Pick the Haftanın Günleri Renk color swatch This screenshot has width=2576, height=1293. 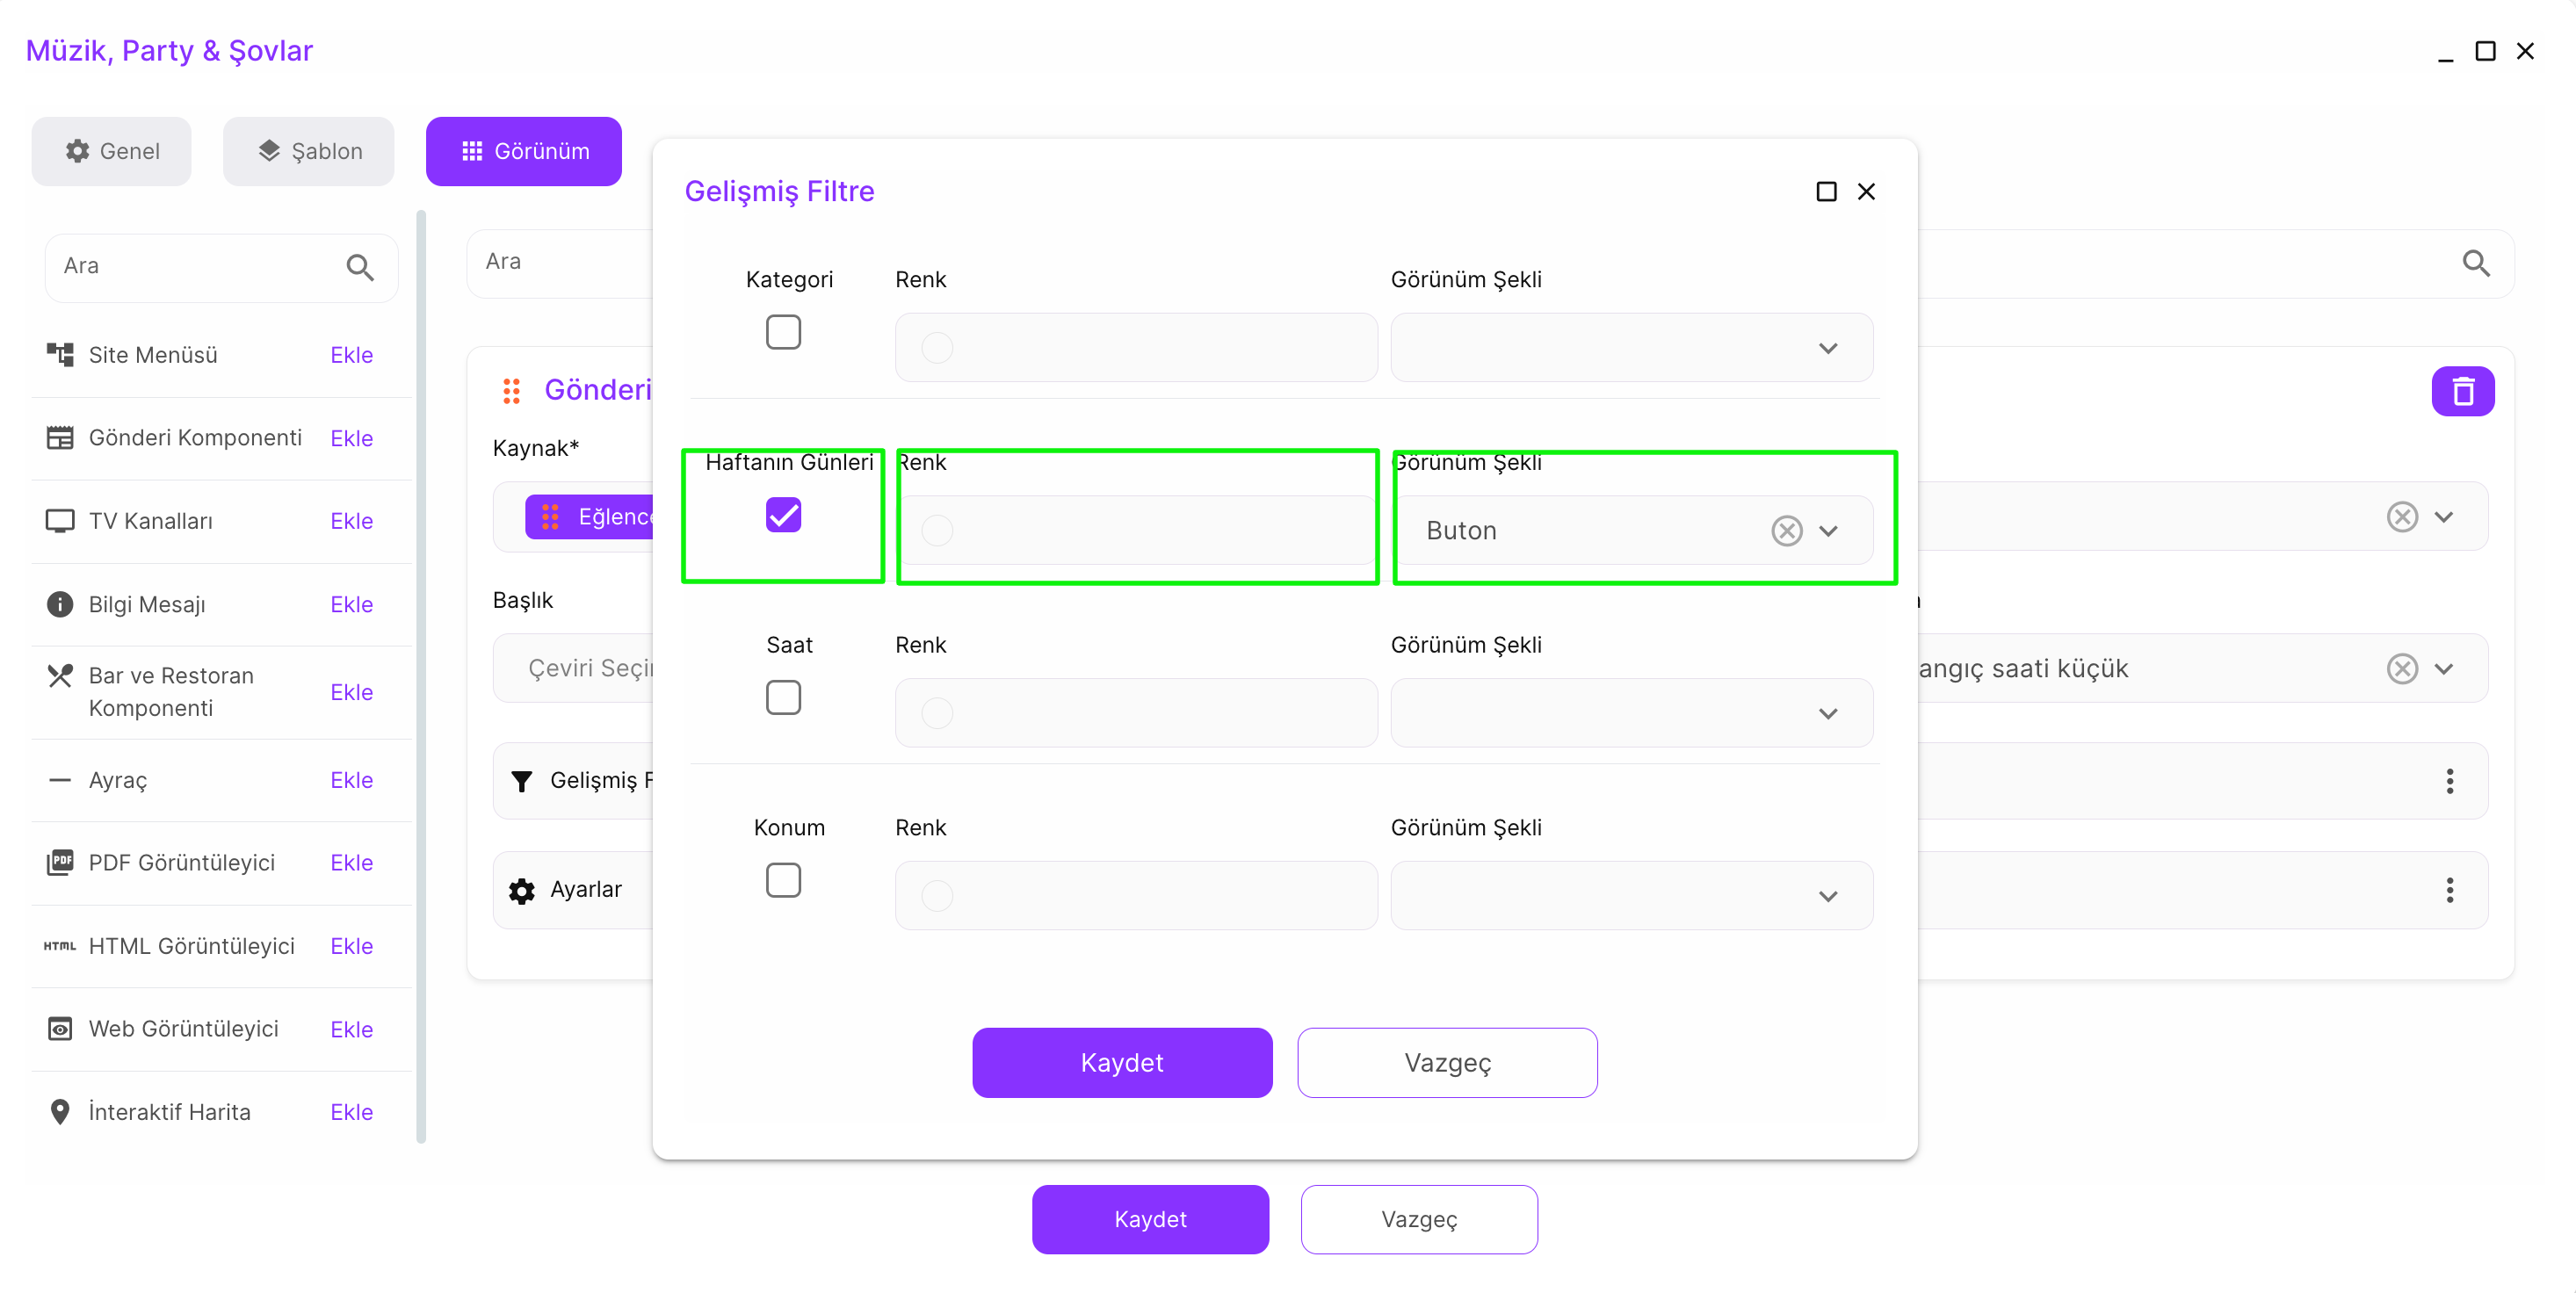[x=937, y=530]
